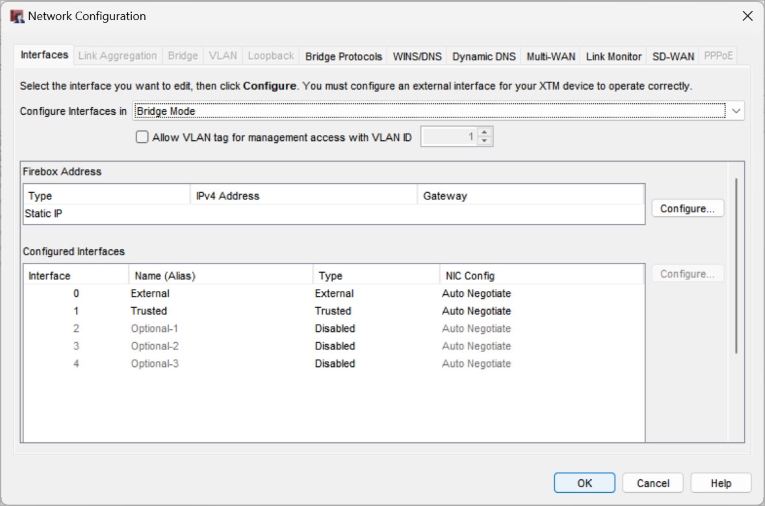Go to the Dynamic DNS tab
The width and height of the screenshot is (765, 506).
[483, 56]
